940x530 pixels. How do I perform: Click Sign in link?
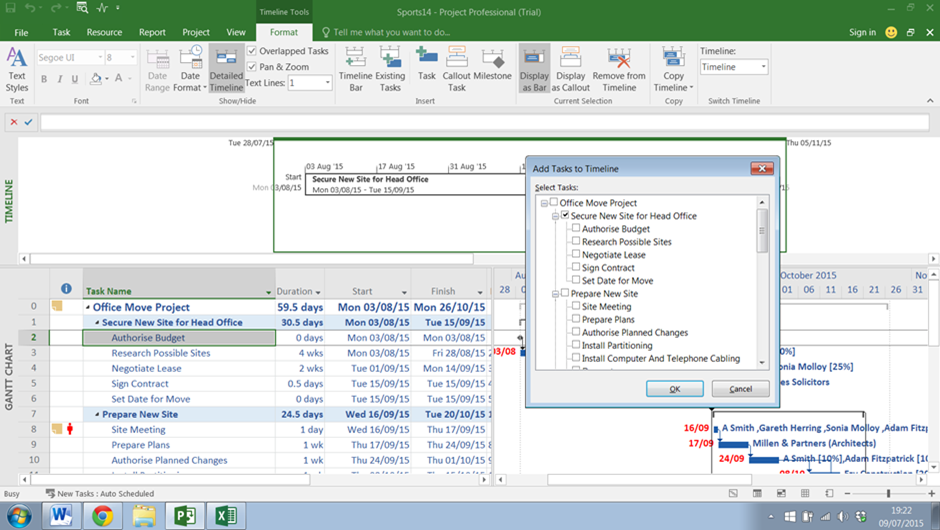862,32
